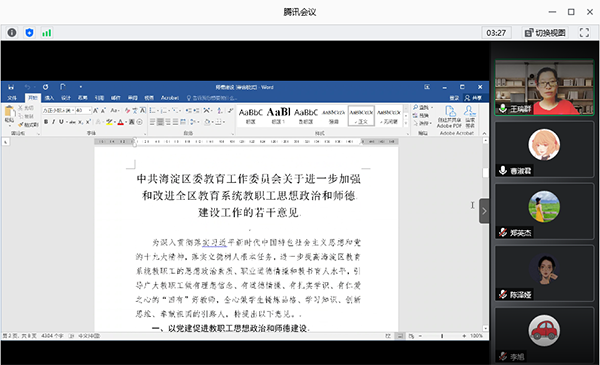Collapse the Word ribbon caret
600x365 pixels.
[484, 133]
